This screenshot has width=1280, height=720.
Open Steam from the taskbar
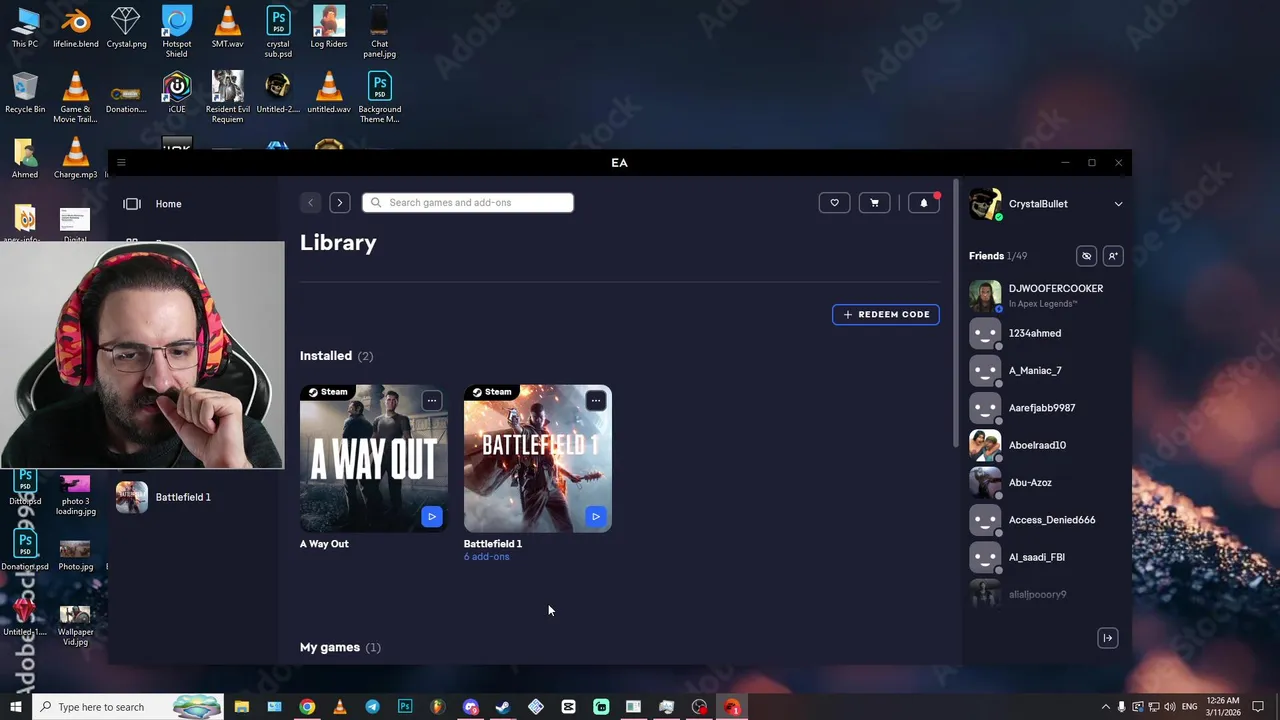click(503, 707)
